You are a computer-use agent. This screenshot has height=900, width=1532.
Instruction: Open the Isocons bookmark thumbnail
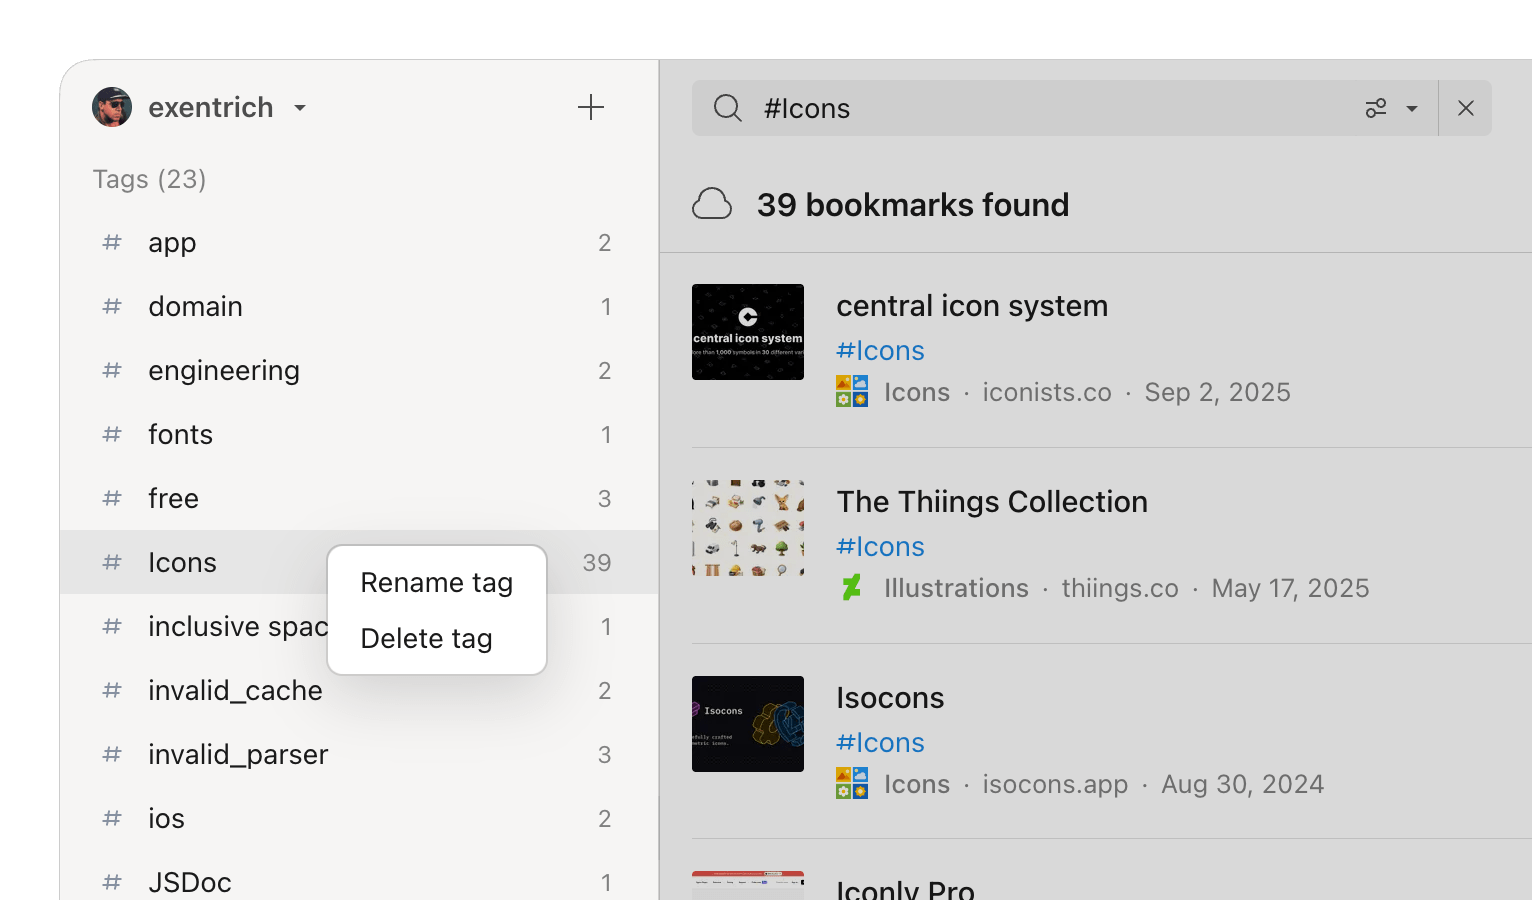[748, 724]
